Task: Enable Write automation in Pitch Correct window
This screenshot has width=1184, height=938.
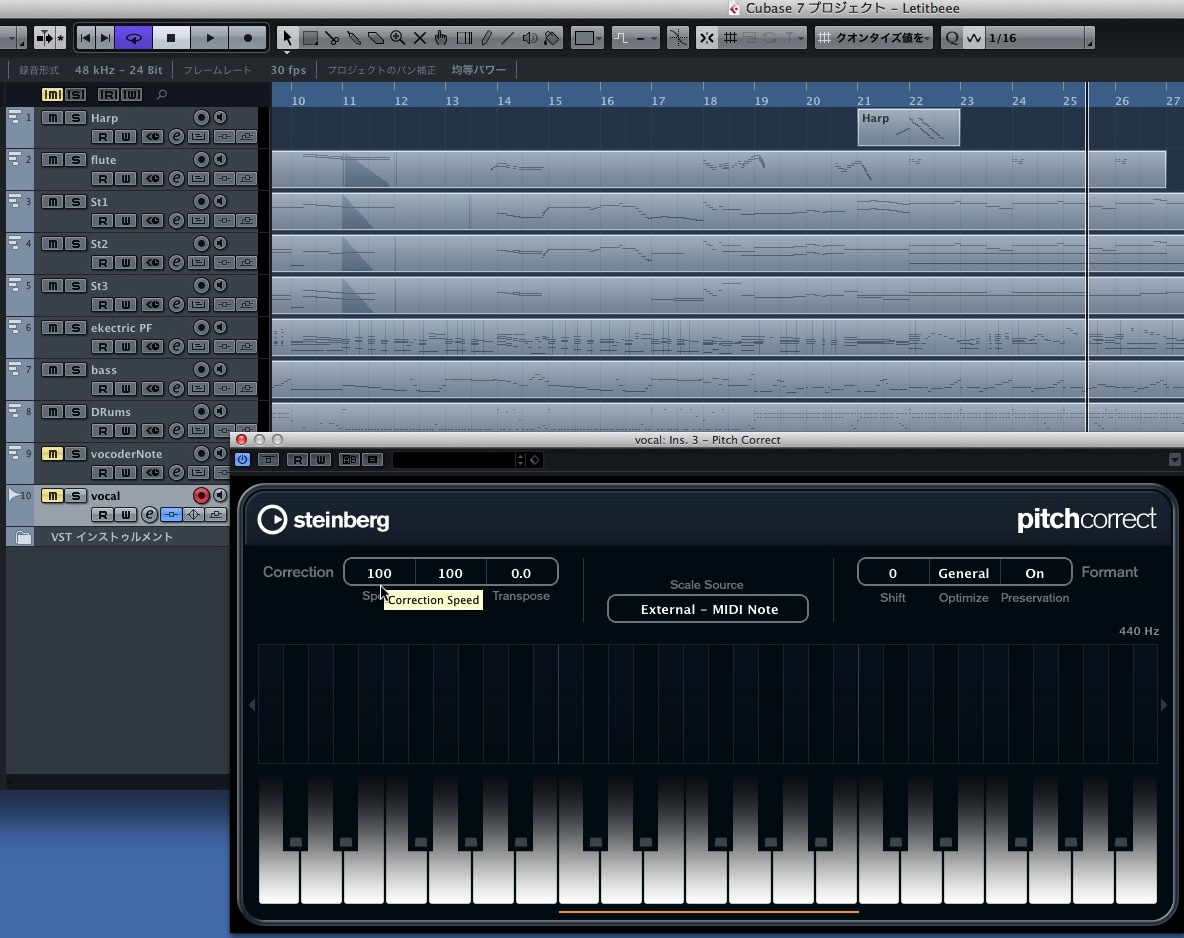Action: pos(321,459)
